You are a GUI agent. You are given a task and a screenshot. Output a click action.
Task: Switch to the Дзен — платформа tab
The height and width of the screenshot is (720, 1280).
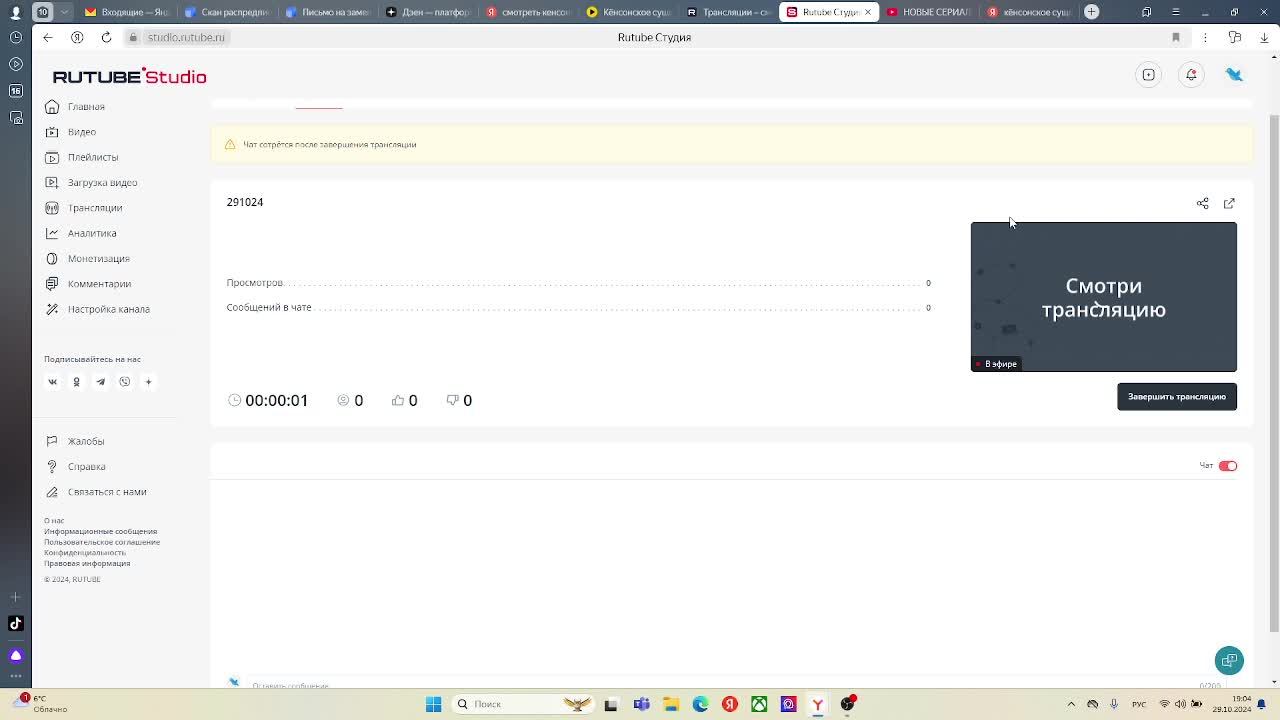(427, 12)
